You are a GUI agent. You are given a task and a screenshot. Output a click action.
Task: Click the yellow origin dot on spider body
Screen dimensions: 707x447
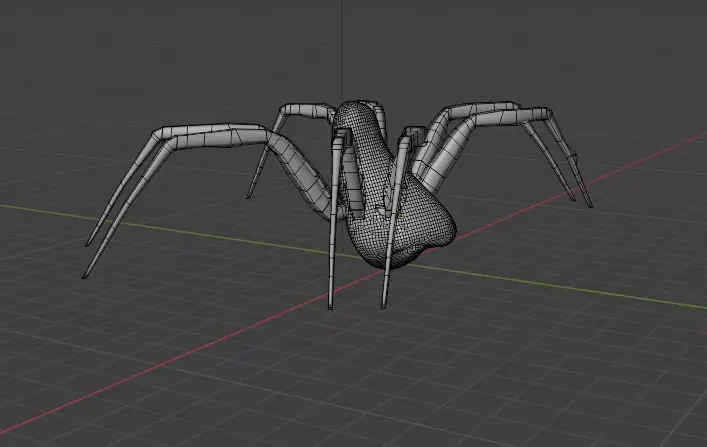point(401,215)
